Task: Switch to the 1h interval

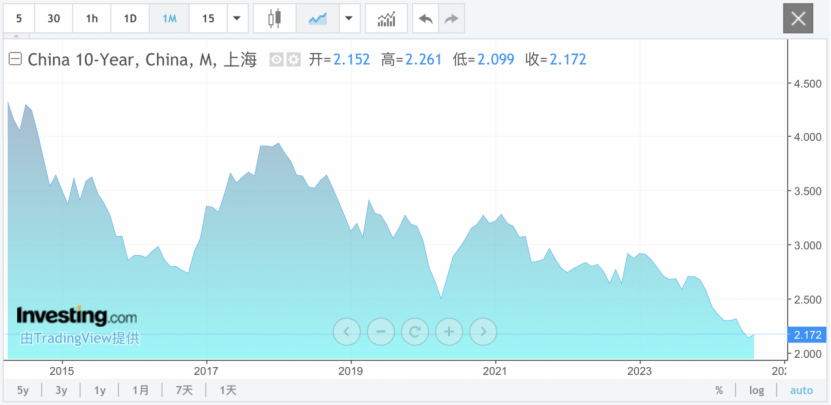Action: [x=92, y=19]
